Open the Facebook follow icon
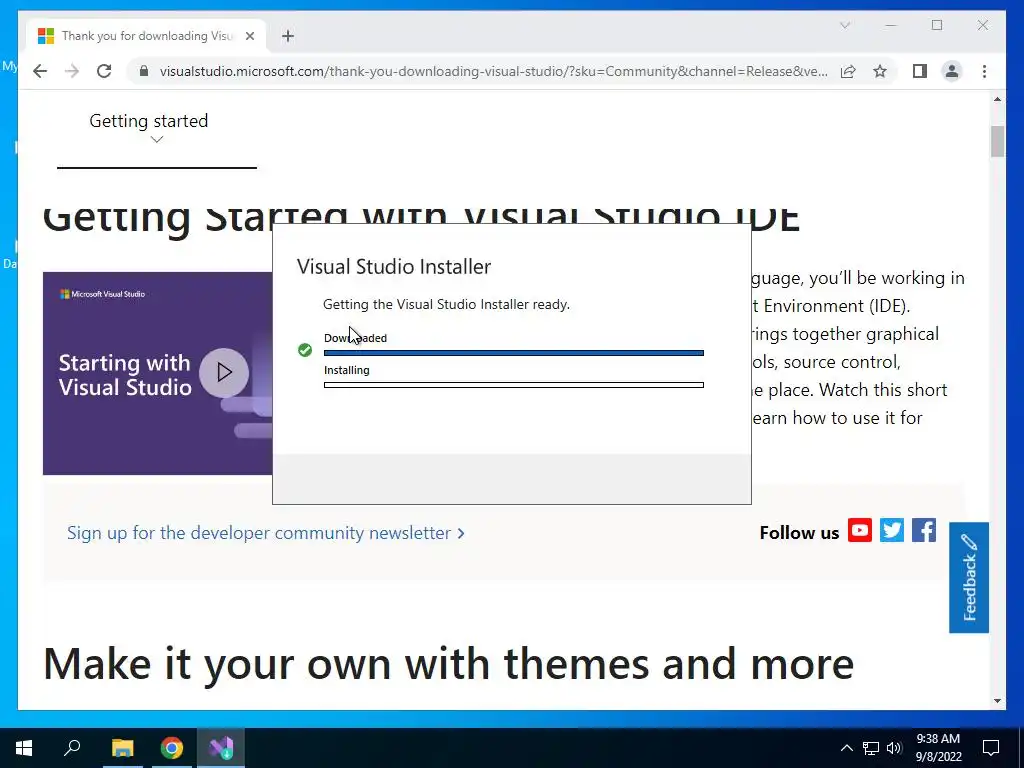The height and width of the screenshot is (768, 1024). (x=923, y=530)
